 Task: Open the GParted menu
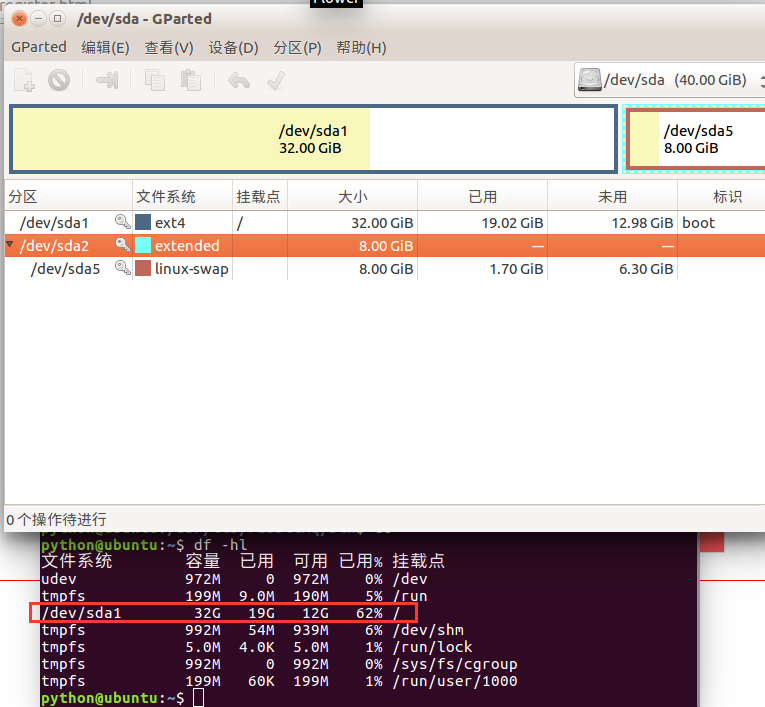[x=39, y=47]
